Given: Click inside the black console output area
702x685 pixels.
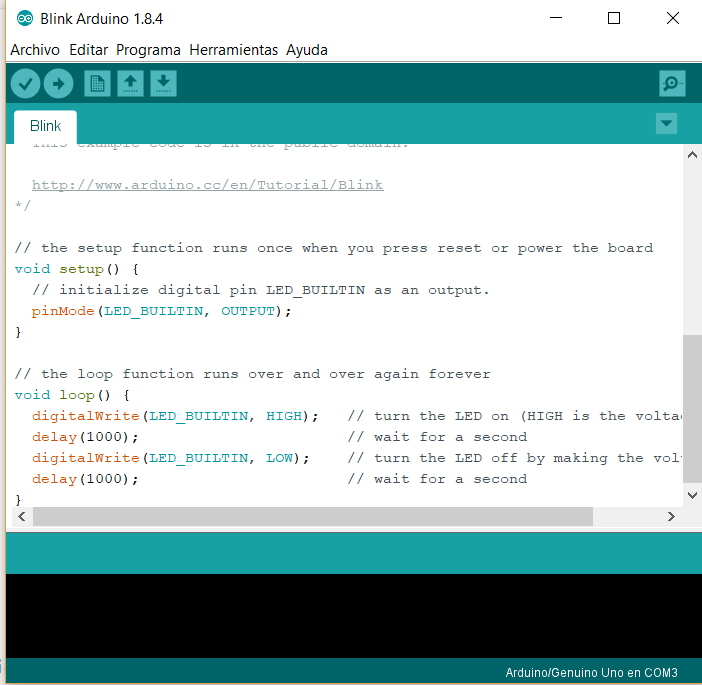Looking at the screenshot, I should point(354,616).
